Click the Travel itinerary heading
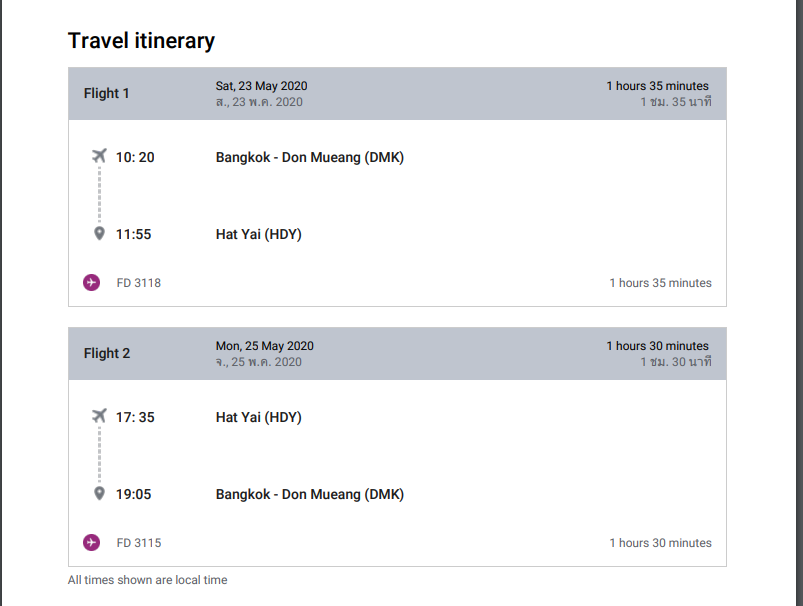 click(141, 41)
